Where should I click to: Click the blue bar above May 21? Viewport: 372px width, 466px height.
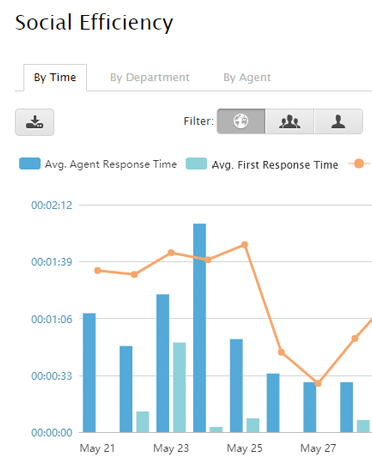pyautogui.click(x=89, y=373)
